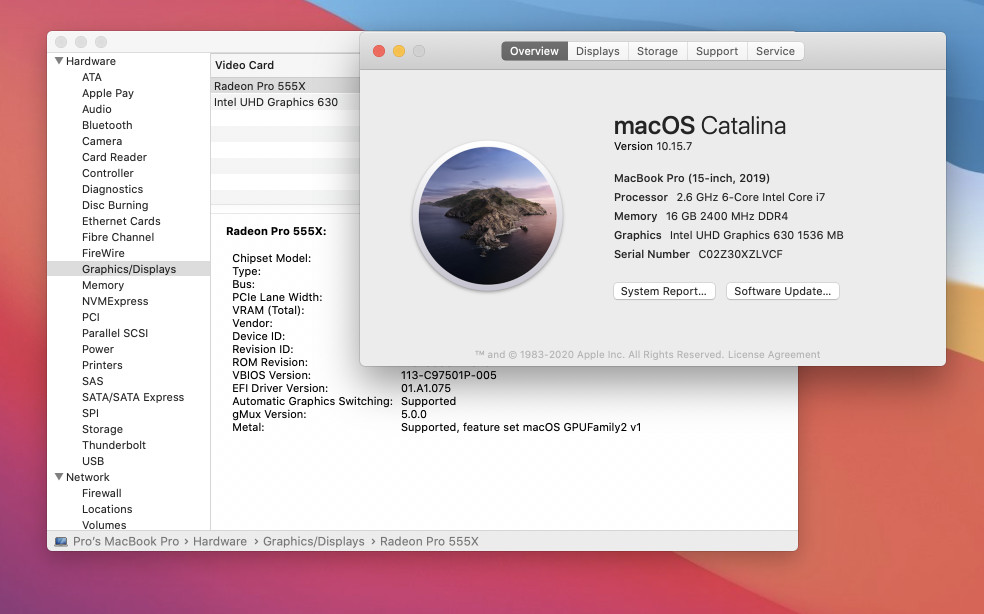The height and width of the screenshot is (614, 984).
Task: Minimize the About This Mac window
Action: tap(399, 51)
